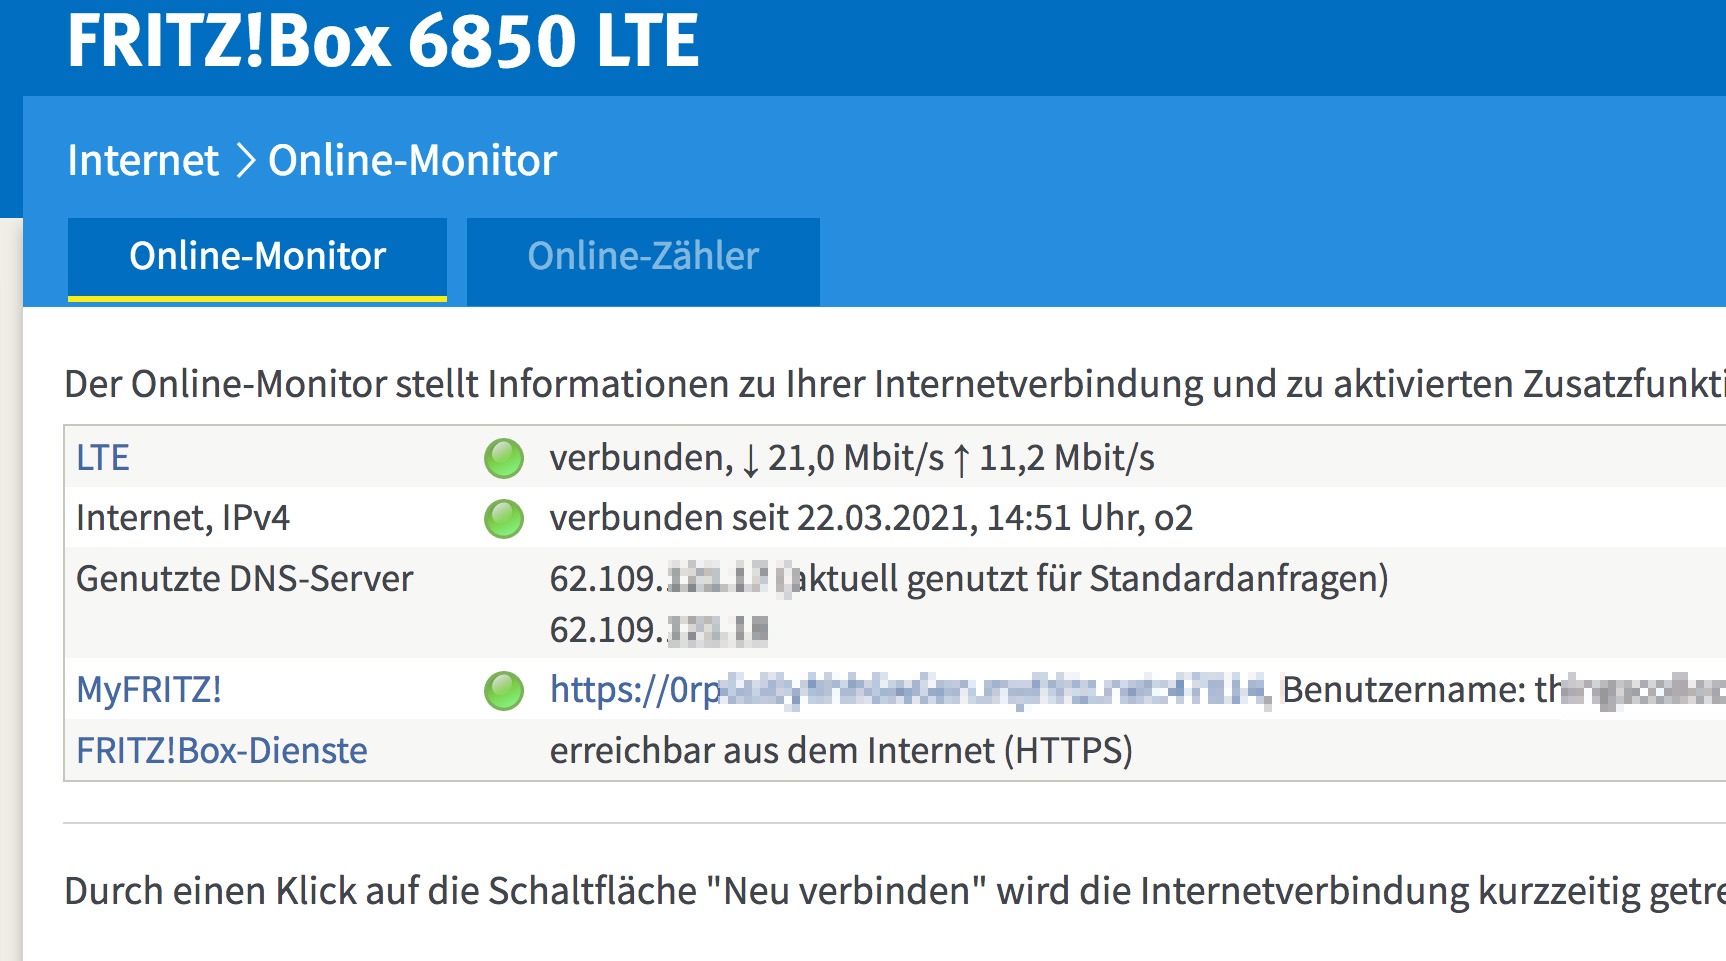Click the 'erreichbar aus dem Internet (HTTPS)' text
1726x961 pixels.
tap(841, 751)
